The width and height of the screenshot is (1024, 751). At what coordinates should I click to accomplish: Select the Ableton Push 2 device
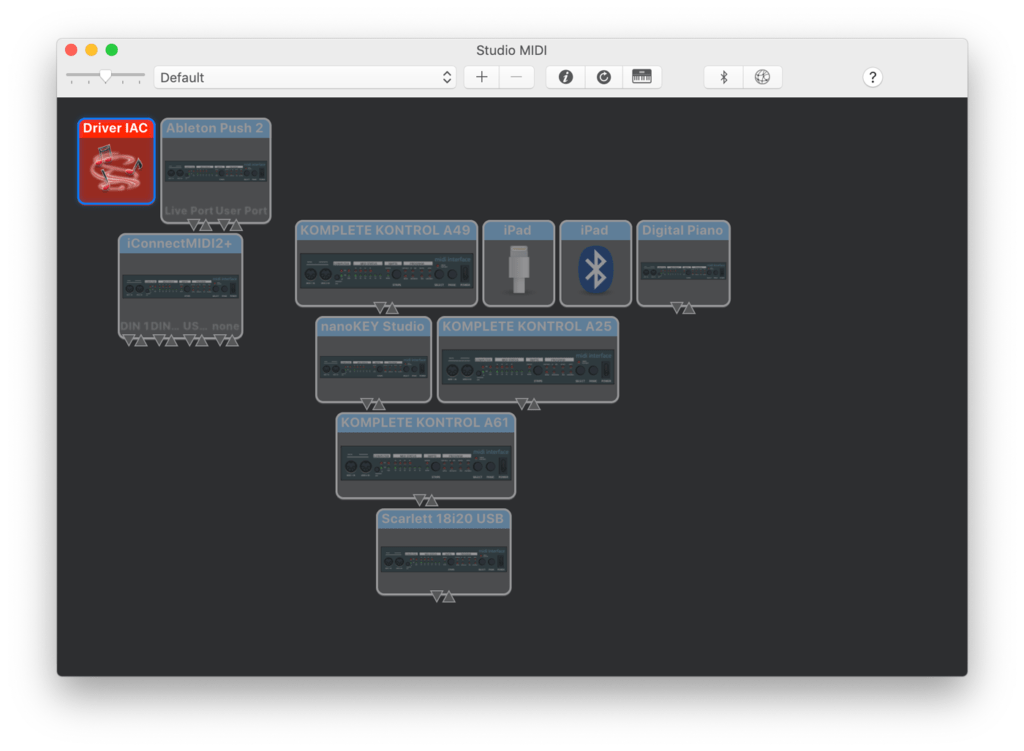(x=215, y=170)
